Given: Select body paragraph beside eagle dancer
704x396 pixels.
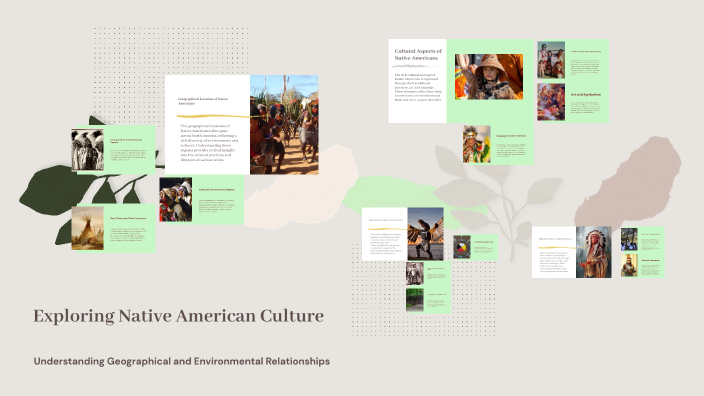Looking at the screenshot, I should [x=385, y=243].
